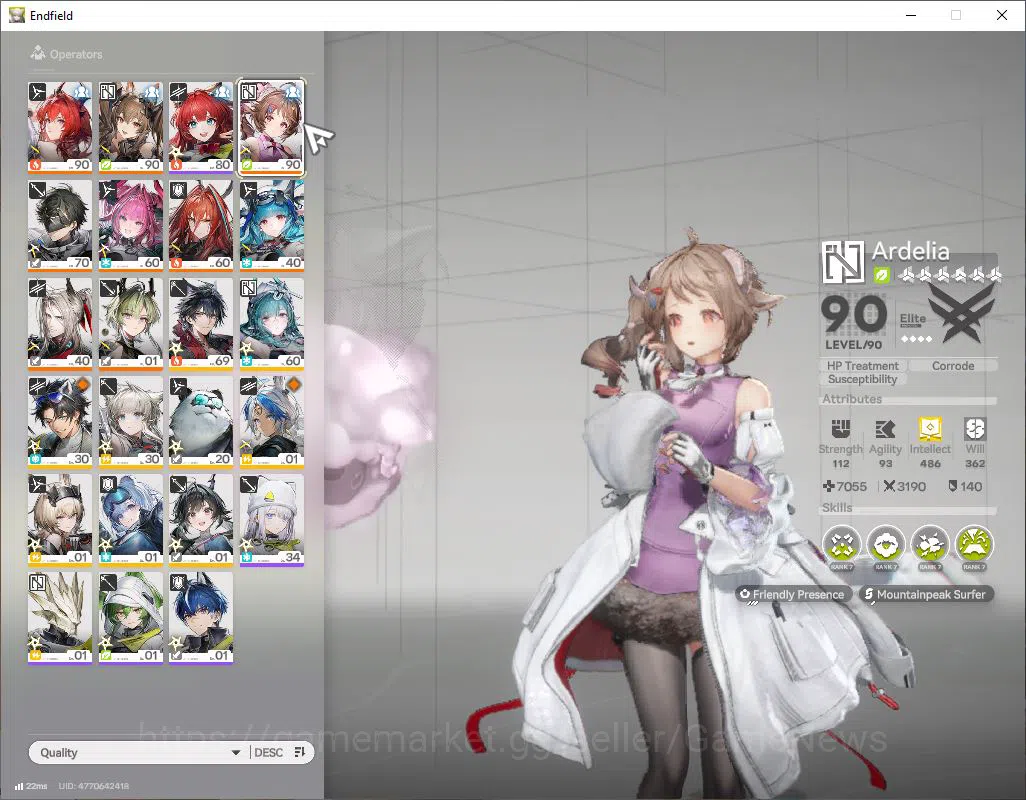Open the white-haired horned level 40 operator
Screen dimensions: 1026x800
click(60, 322)
